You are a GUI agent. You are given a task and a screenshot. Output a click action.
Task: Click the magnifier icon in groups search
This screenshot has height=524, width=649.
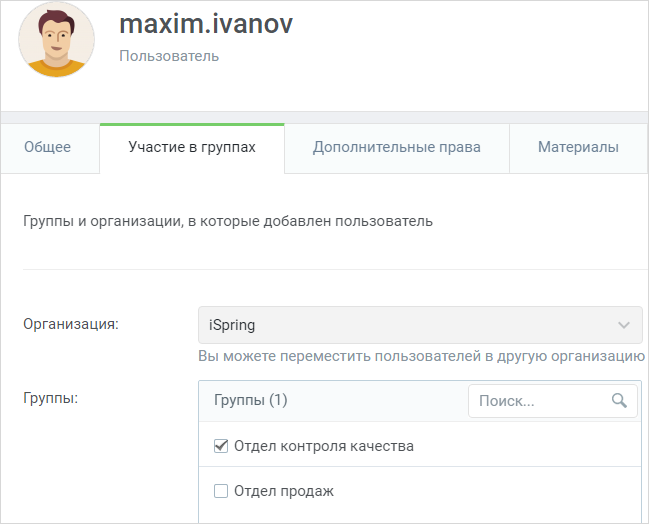[x=619, y=400]
